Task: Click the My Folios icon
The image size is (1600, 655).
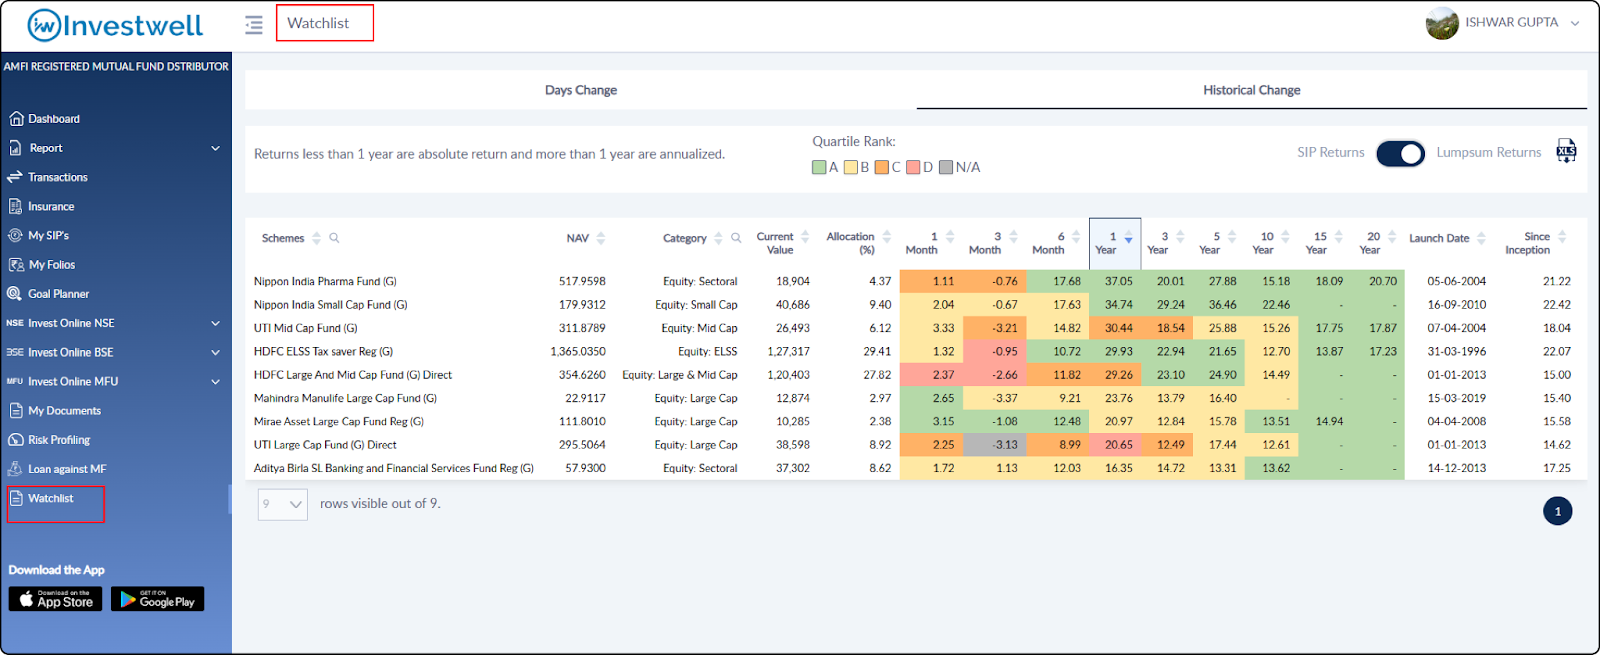Action: click(16, 265)
